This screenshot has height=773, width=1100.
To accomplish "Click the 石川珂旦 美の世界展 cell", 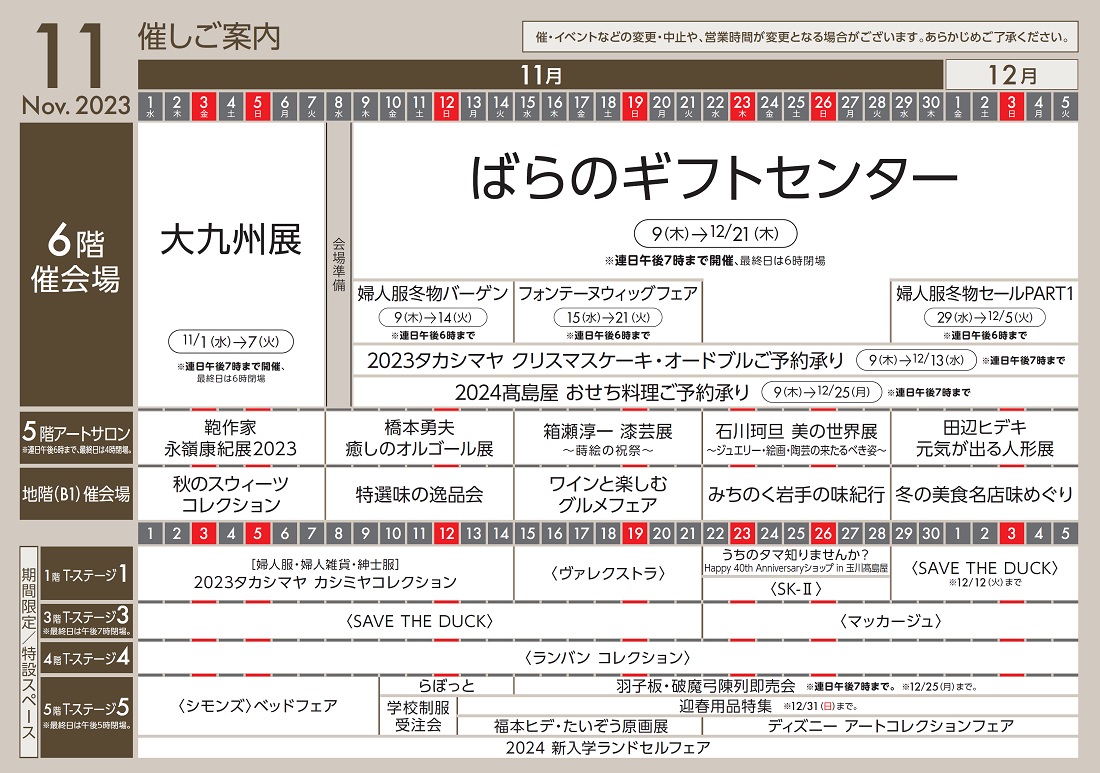I will pos(796,438).
